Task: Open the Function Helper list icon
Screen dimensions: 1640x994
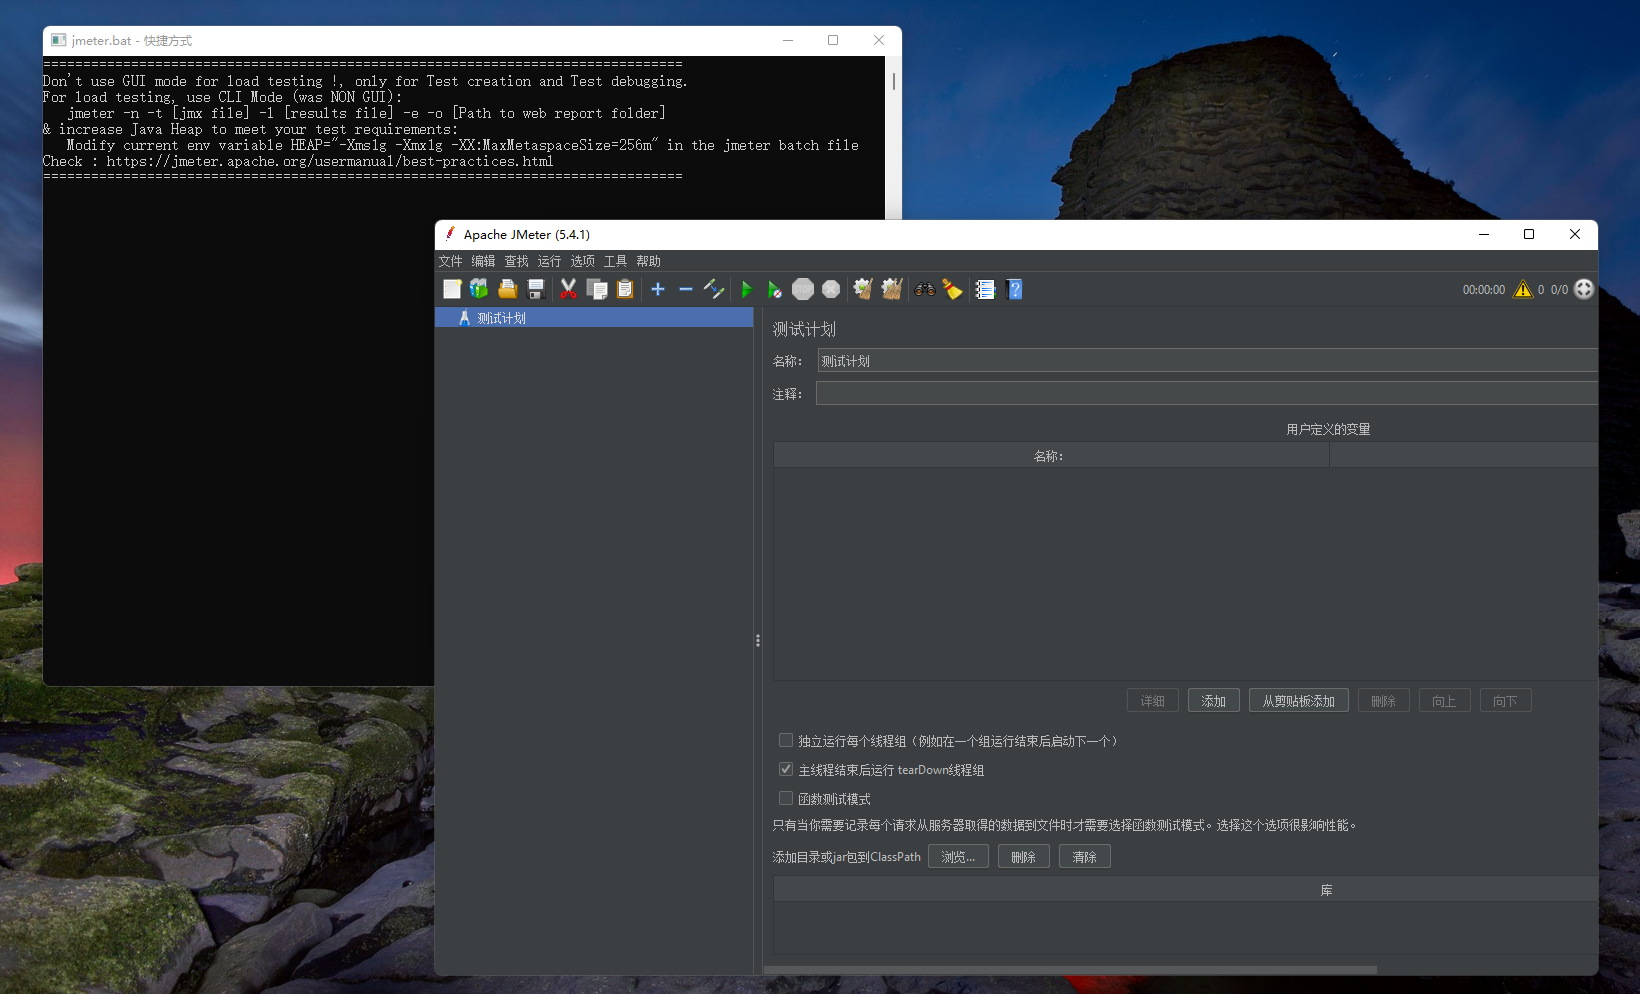Action: [x=985, y=289]
